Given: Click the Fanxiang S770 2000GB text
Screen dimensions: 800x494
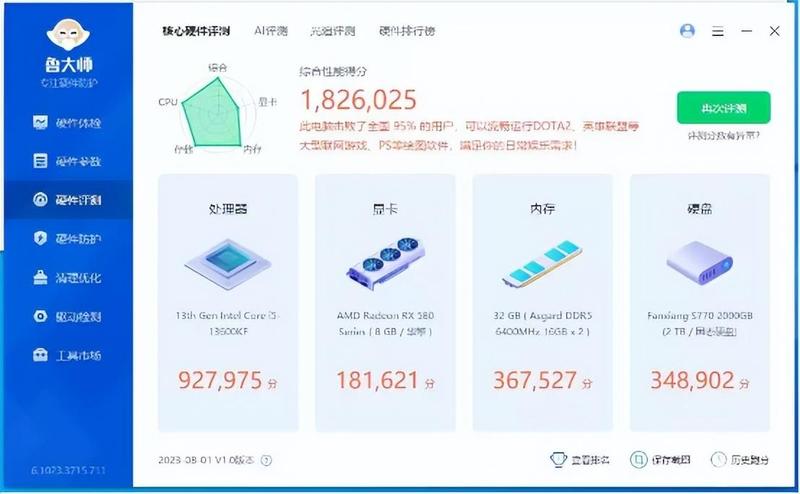Looking at the screenshot, I should point(699,323).
